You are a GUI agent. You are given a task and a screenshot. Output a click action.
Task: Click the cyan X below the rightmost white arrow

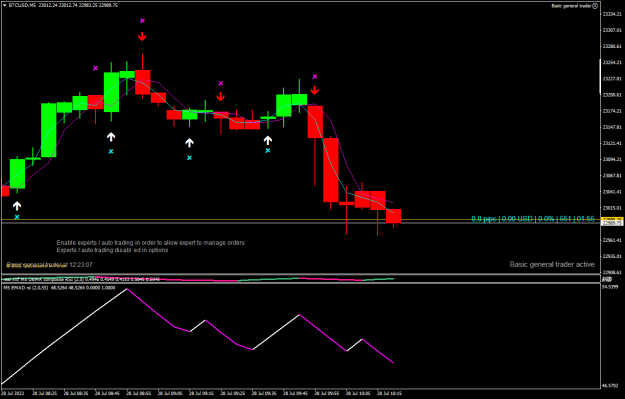[268, 150]
